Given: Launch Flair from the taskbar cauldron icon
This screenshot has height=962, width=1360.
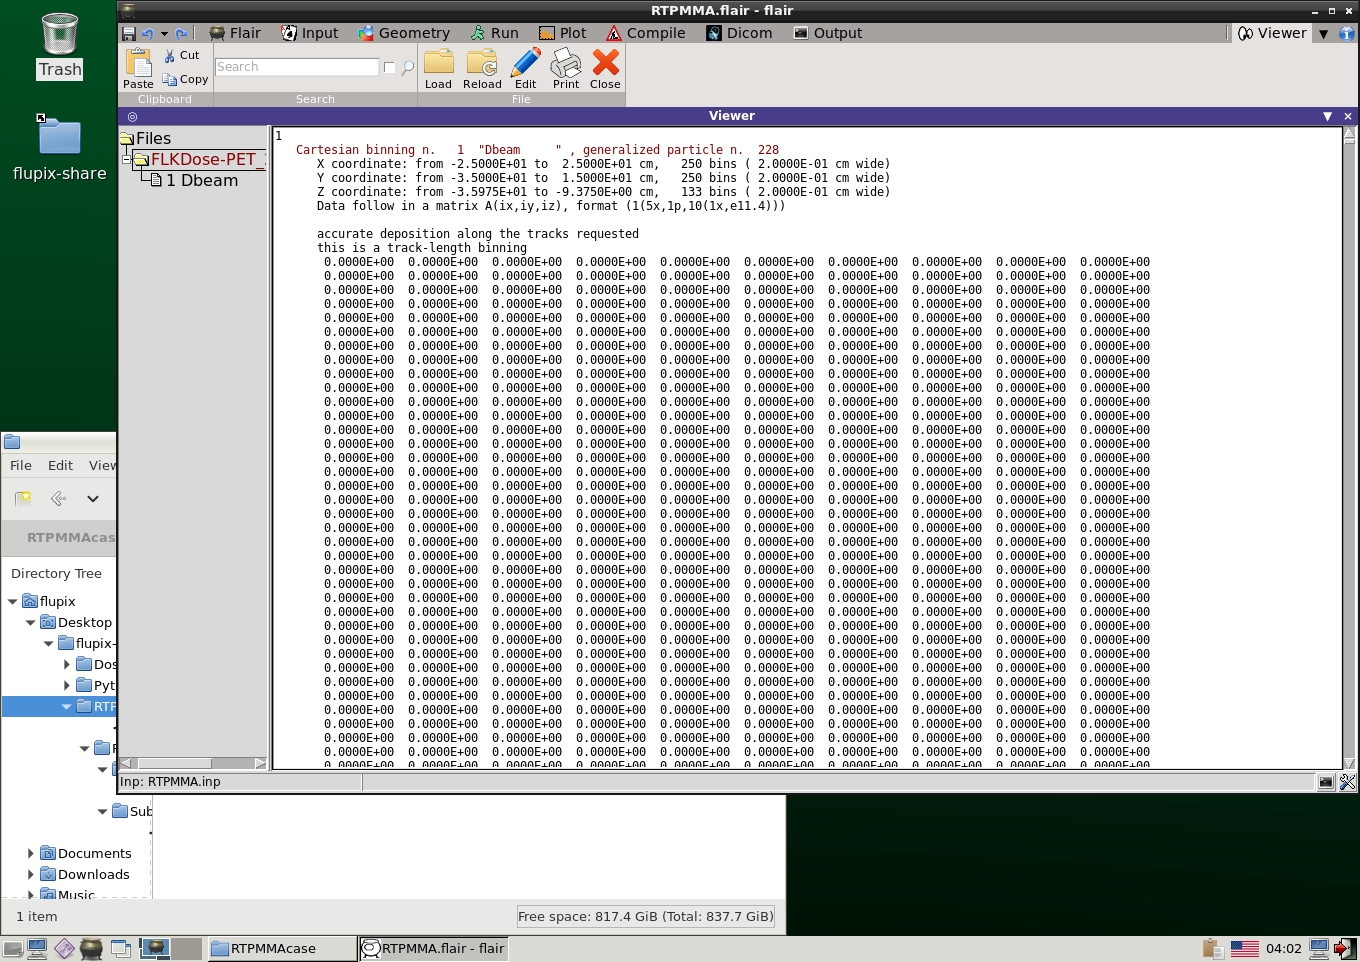Looking at the screenshot, I should coord(91,948).
